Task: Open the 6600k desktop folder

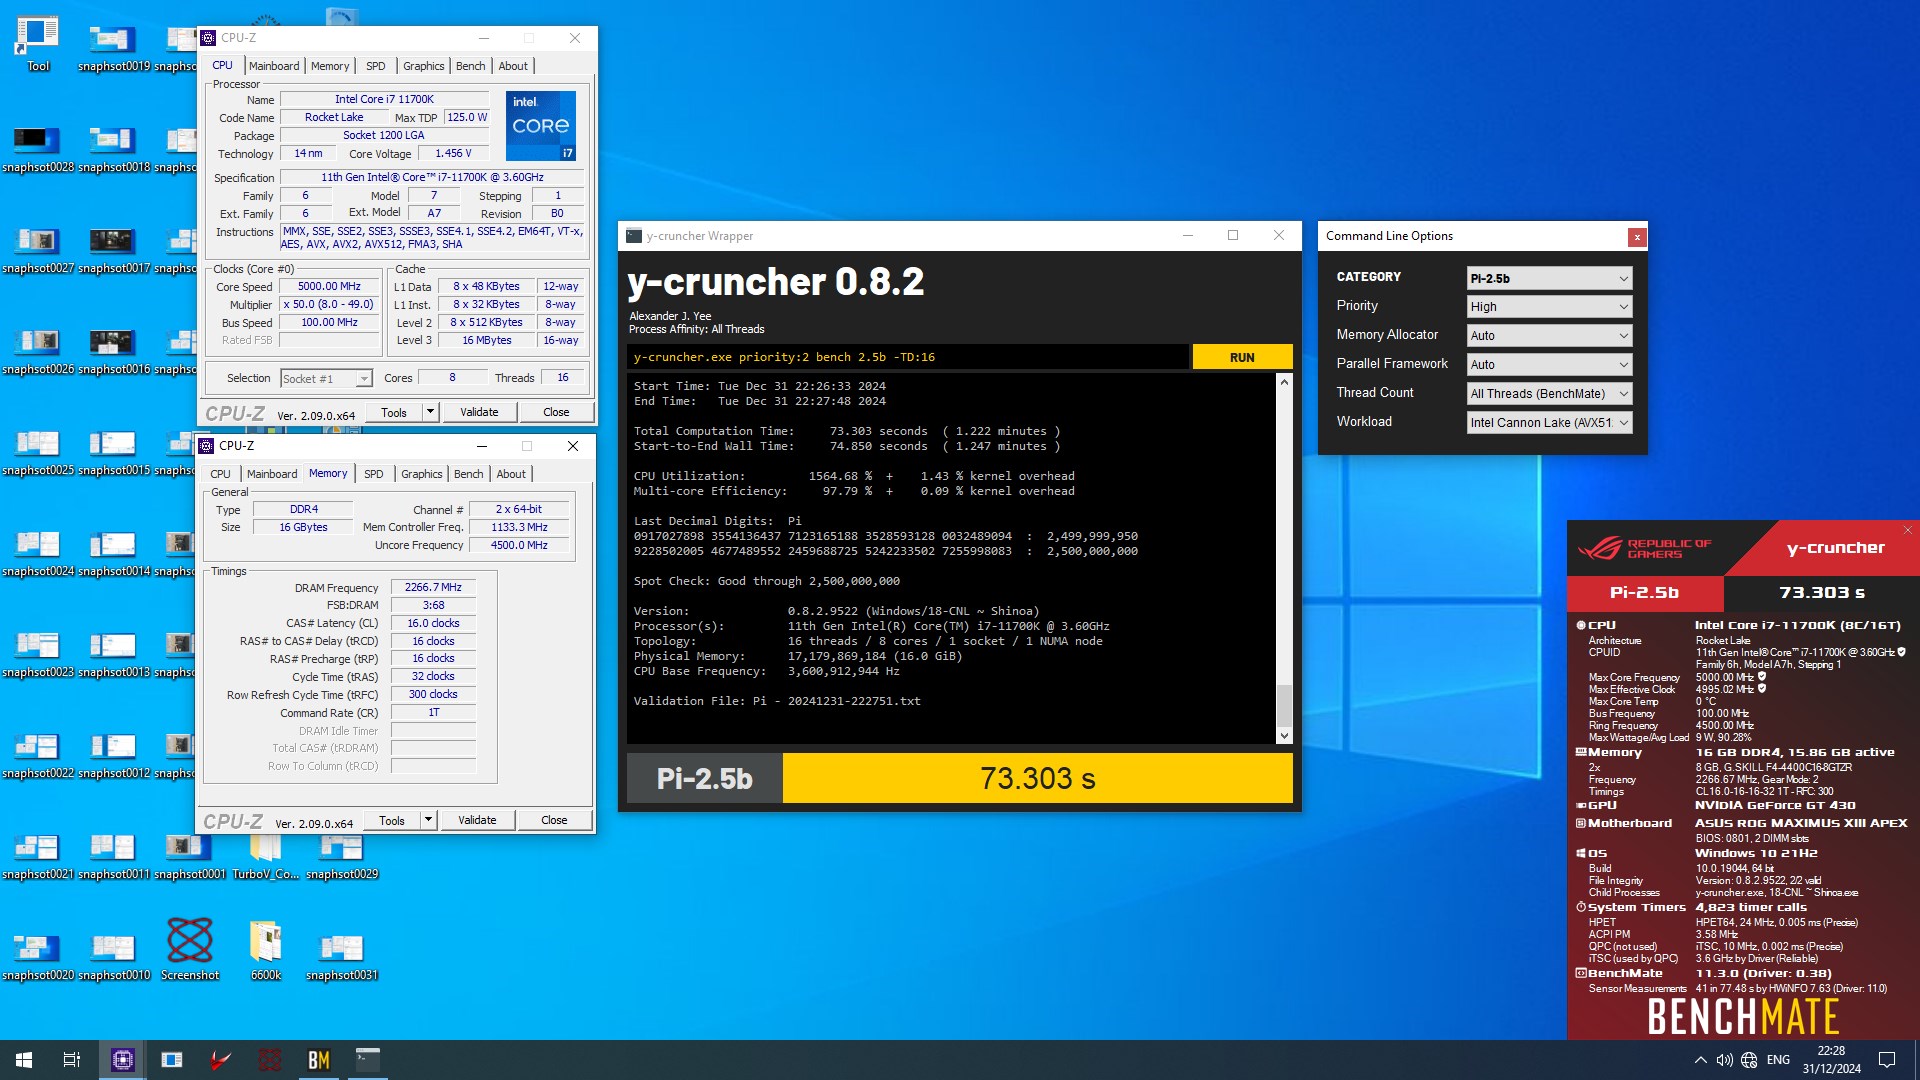Action: [265, 950]
